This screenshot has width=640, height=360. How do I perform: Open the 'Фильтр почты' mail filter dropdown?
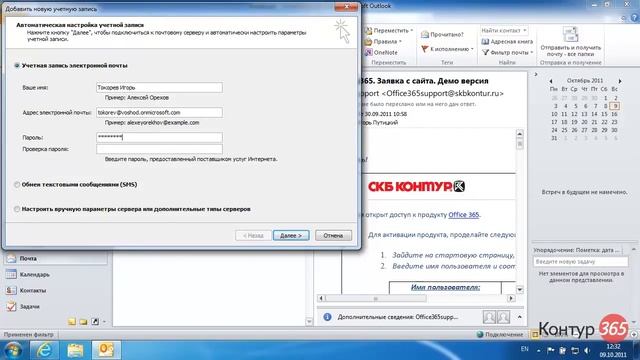(x=508, y=52)
